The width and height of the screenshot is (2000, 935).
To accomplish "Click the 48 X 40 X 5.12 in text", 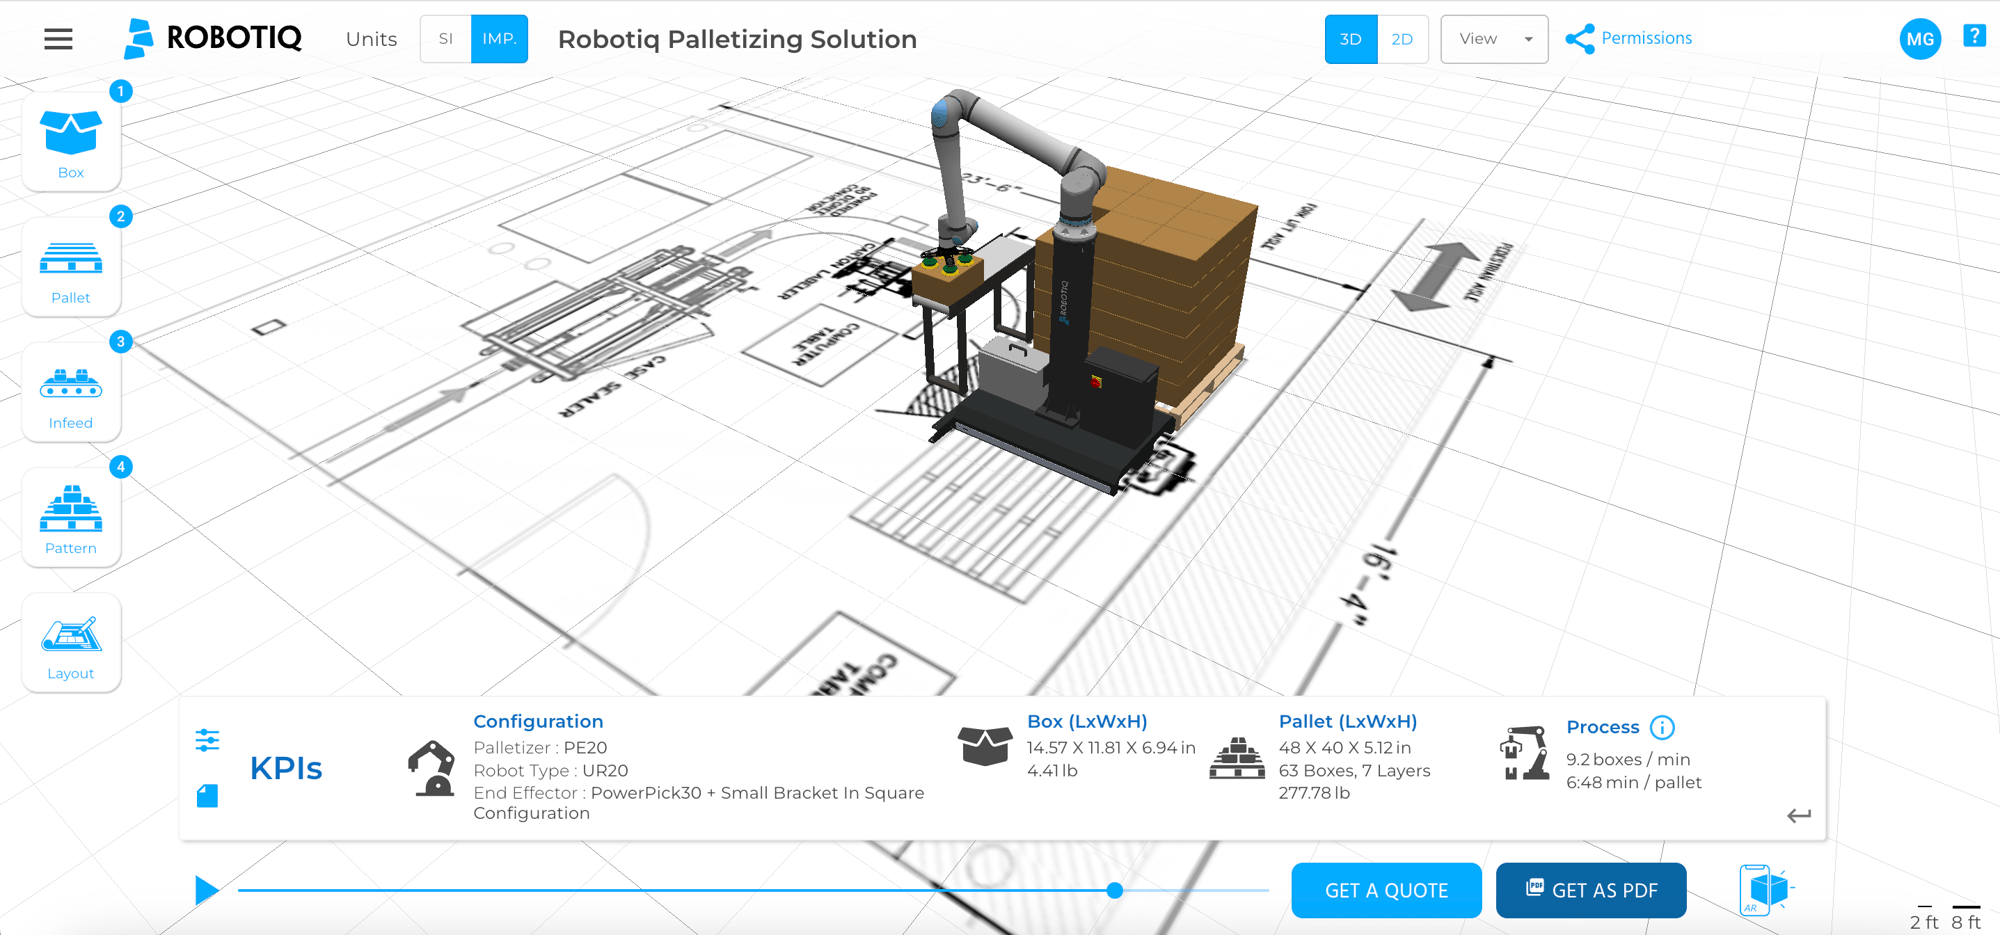I will (x=1345, y=747).
